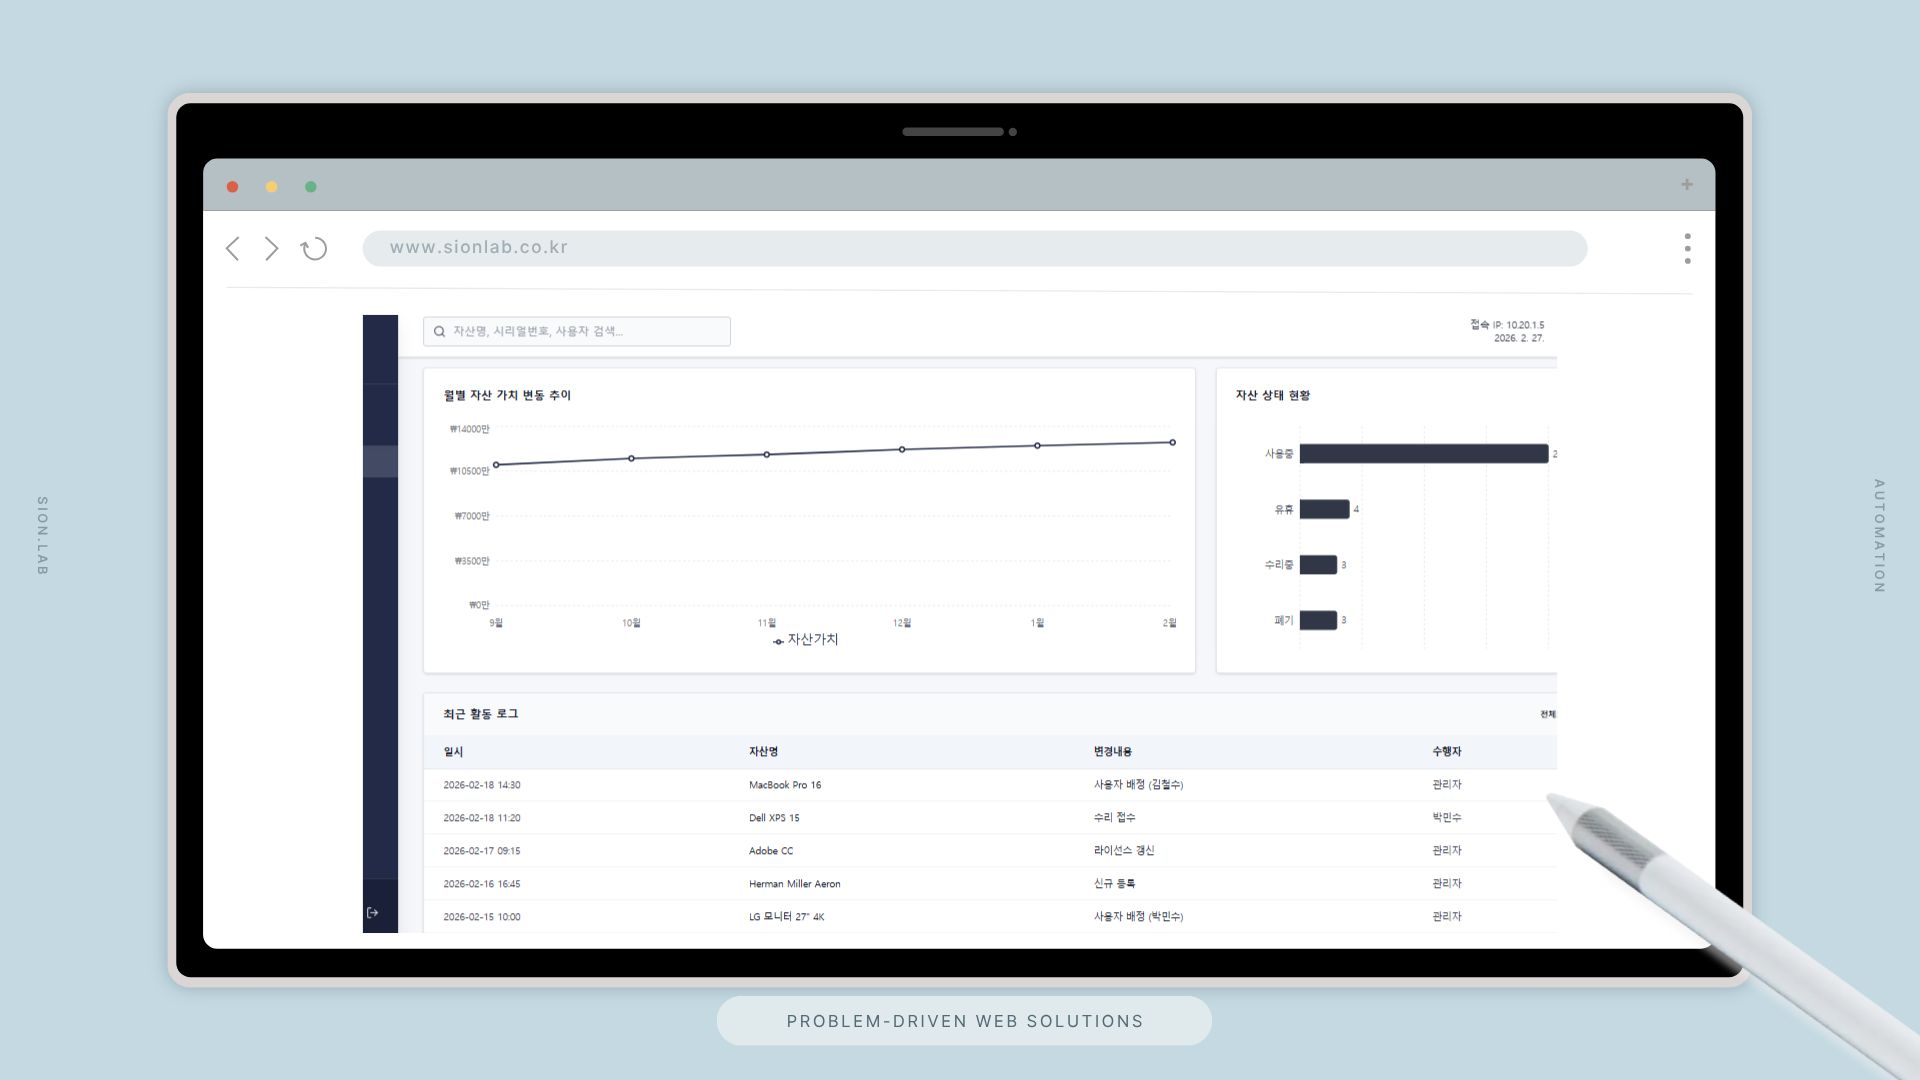Reload the page with refresh icon
The height and width of the screenshot is (1080, 1920).
pos(314,249)
